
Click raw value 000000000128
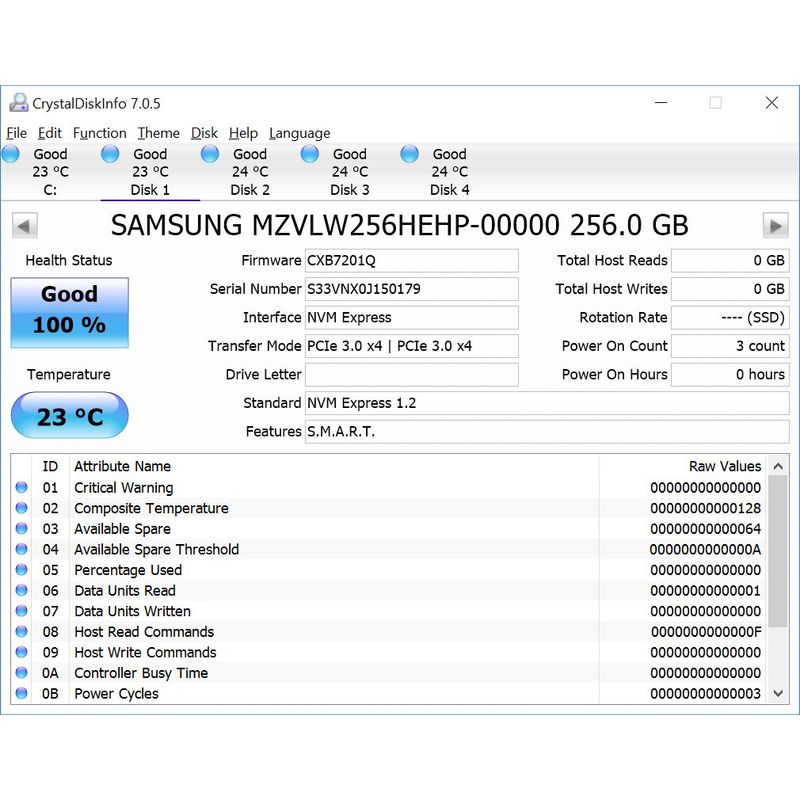[x=706, y=508]
